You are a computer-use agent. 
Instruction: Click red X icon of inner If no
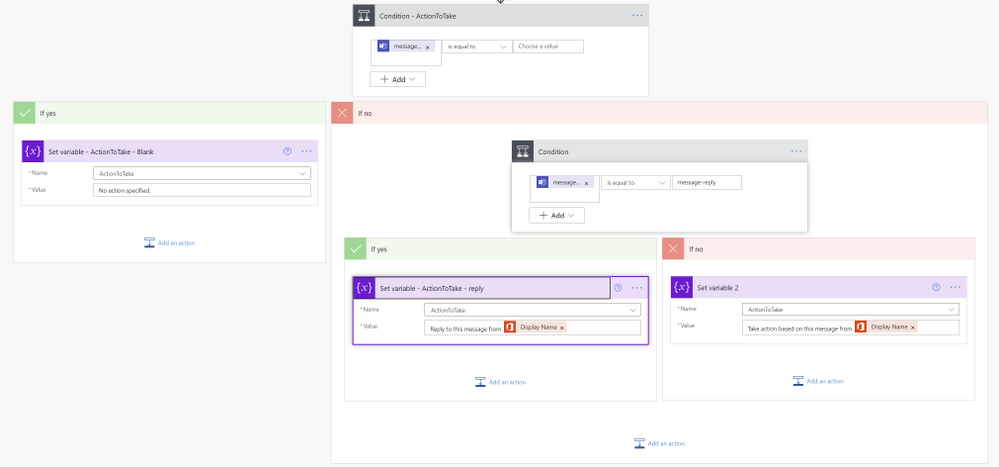click(673, 249)
